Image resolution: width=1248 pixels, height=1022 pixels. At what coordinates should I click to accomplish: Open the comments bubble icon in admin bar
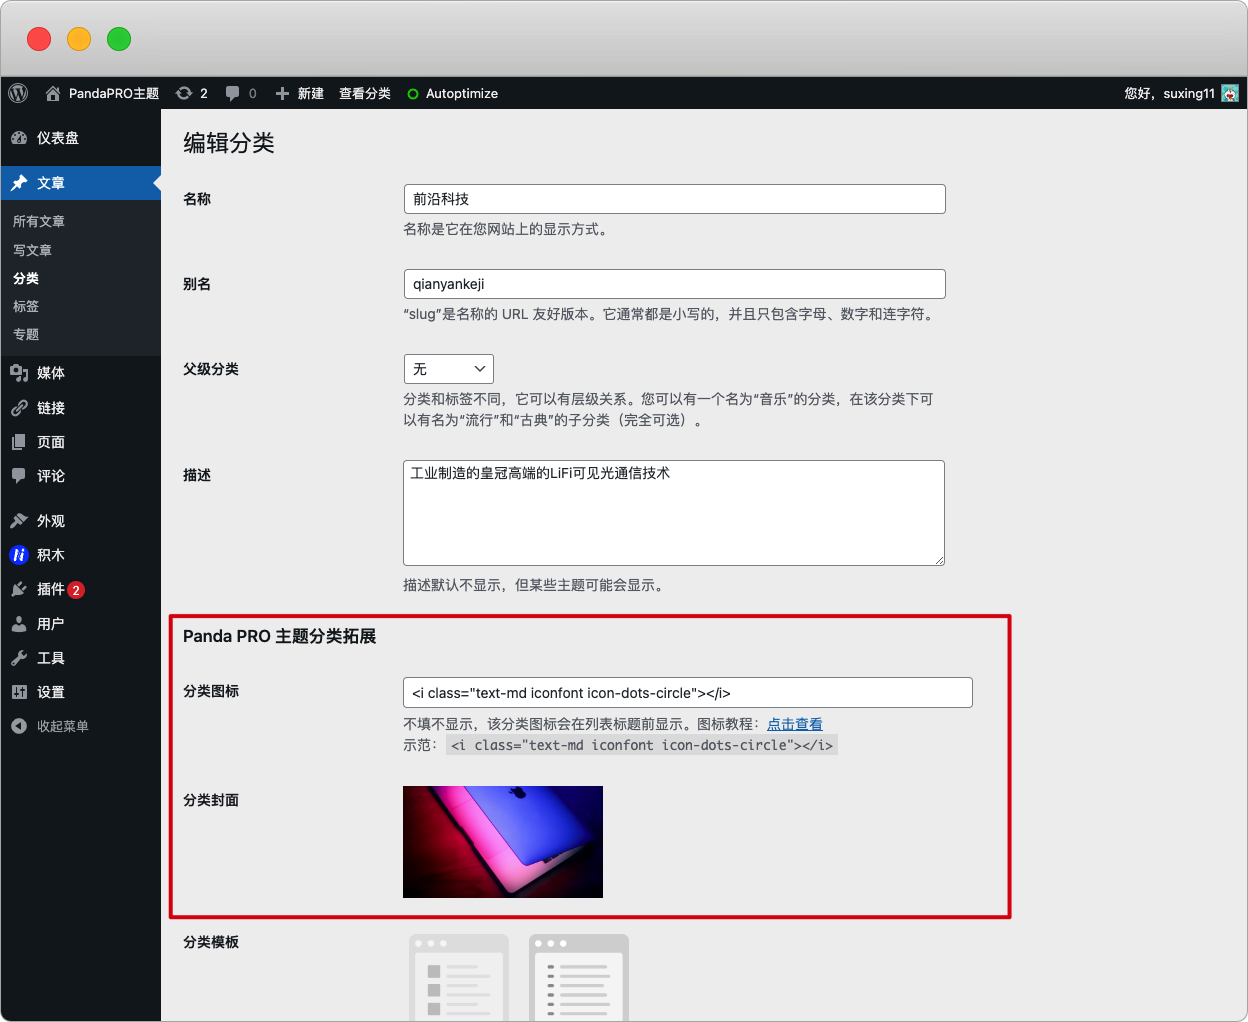click(x=232, y=93)
